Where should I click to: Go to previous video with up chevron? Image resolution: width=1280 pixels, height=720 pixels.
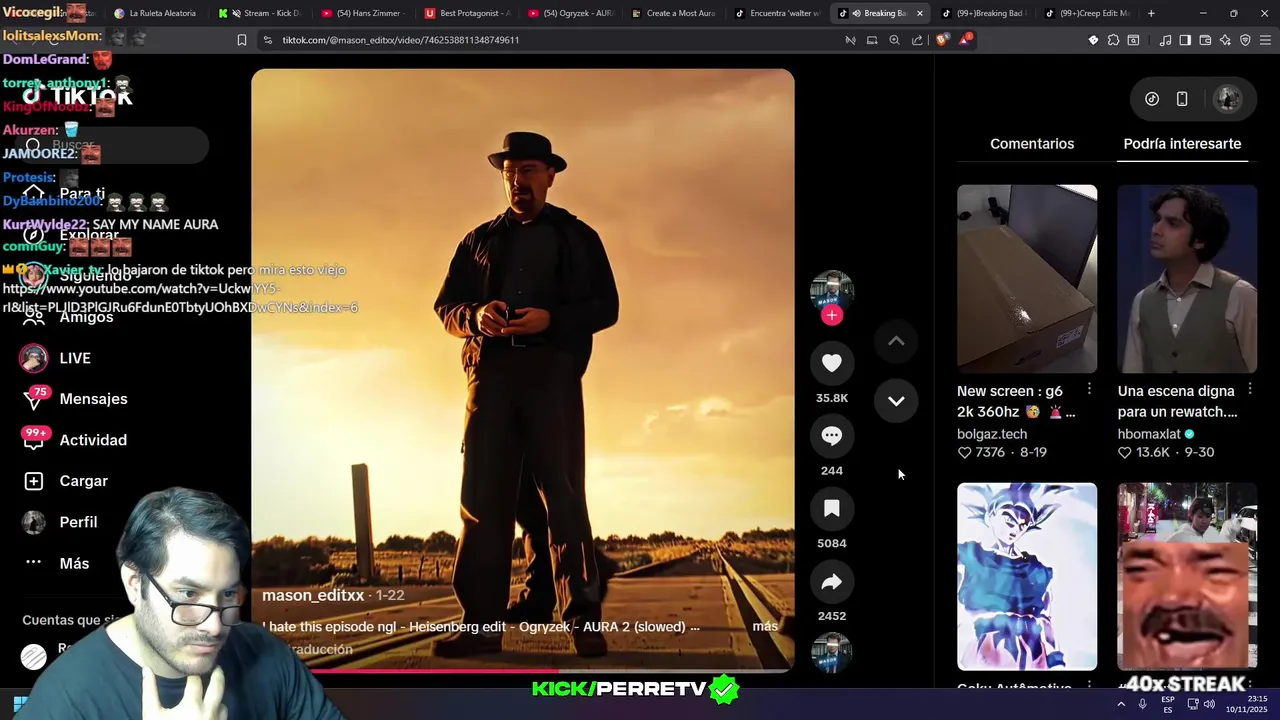pos(896,341)
